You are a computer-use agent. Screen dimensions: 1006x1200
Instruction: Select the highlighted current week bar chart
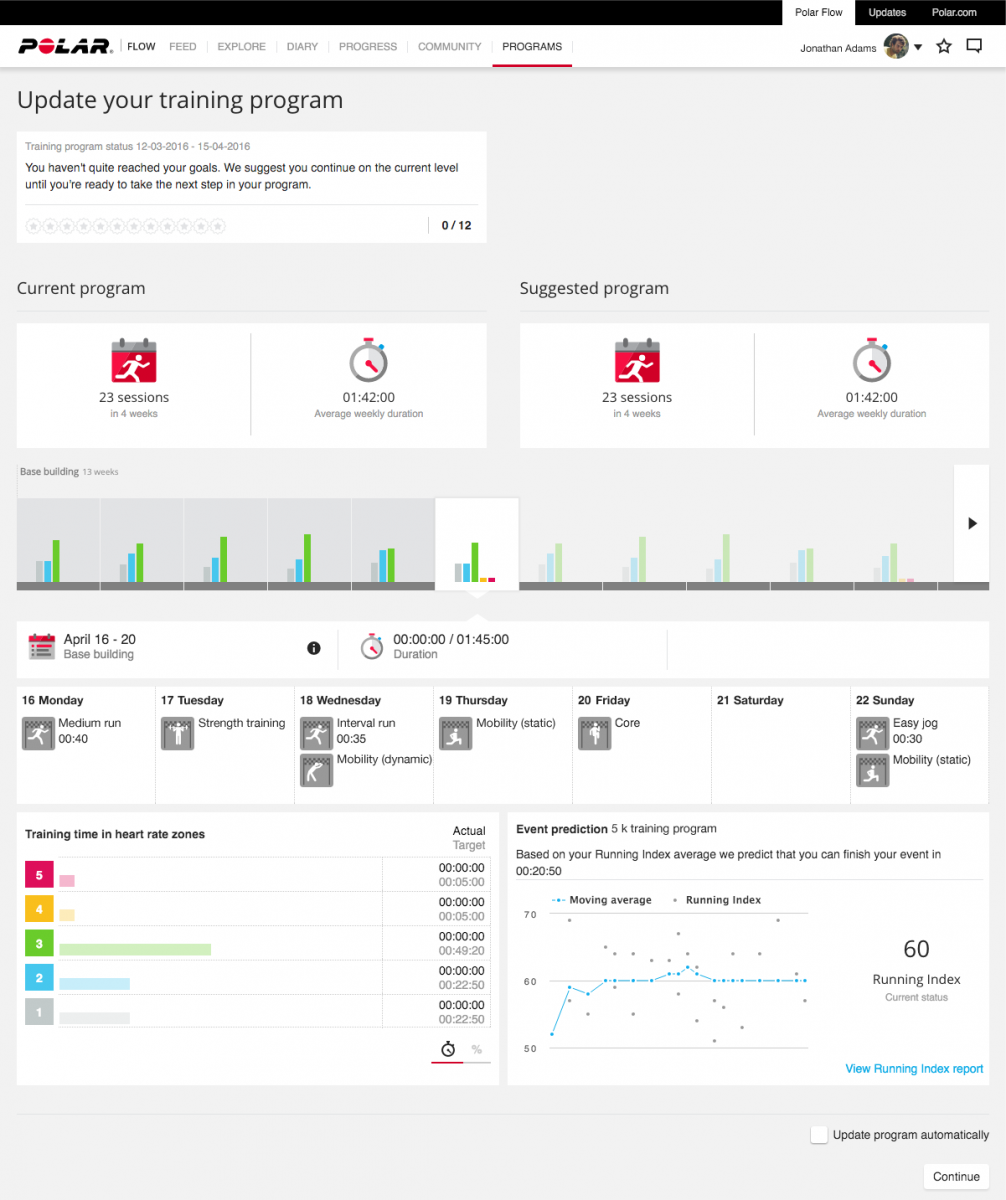(476, 545)
